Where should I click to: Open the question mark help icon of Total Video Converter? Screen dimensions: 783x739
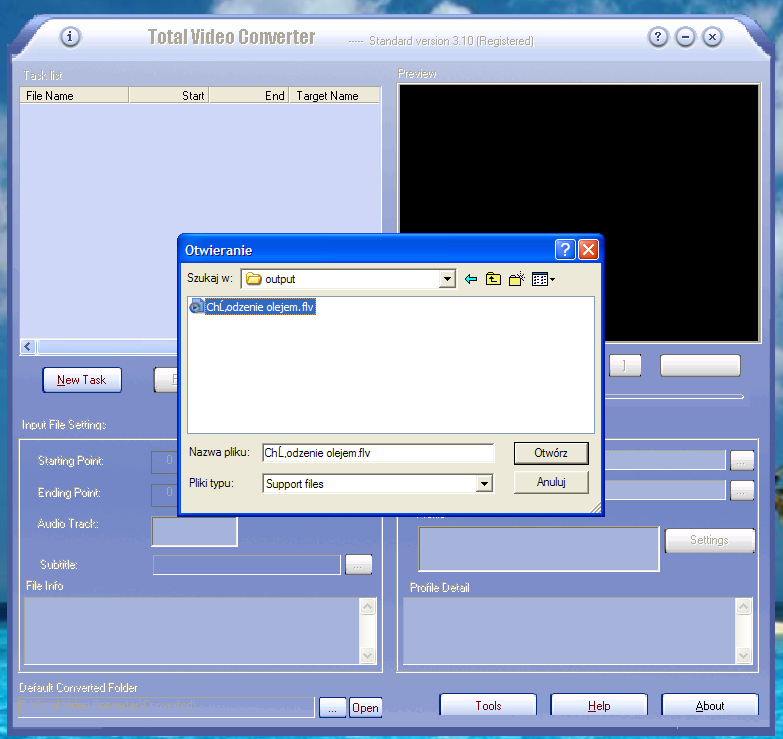[x=658, y=36]
